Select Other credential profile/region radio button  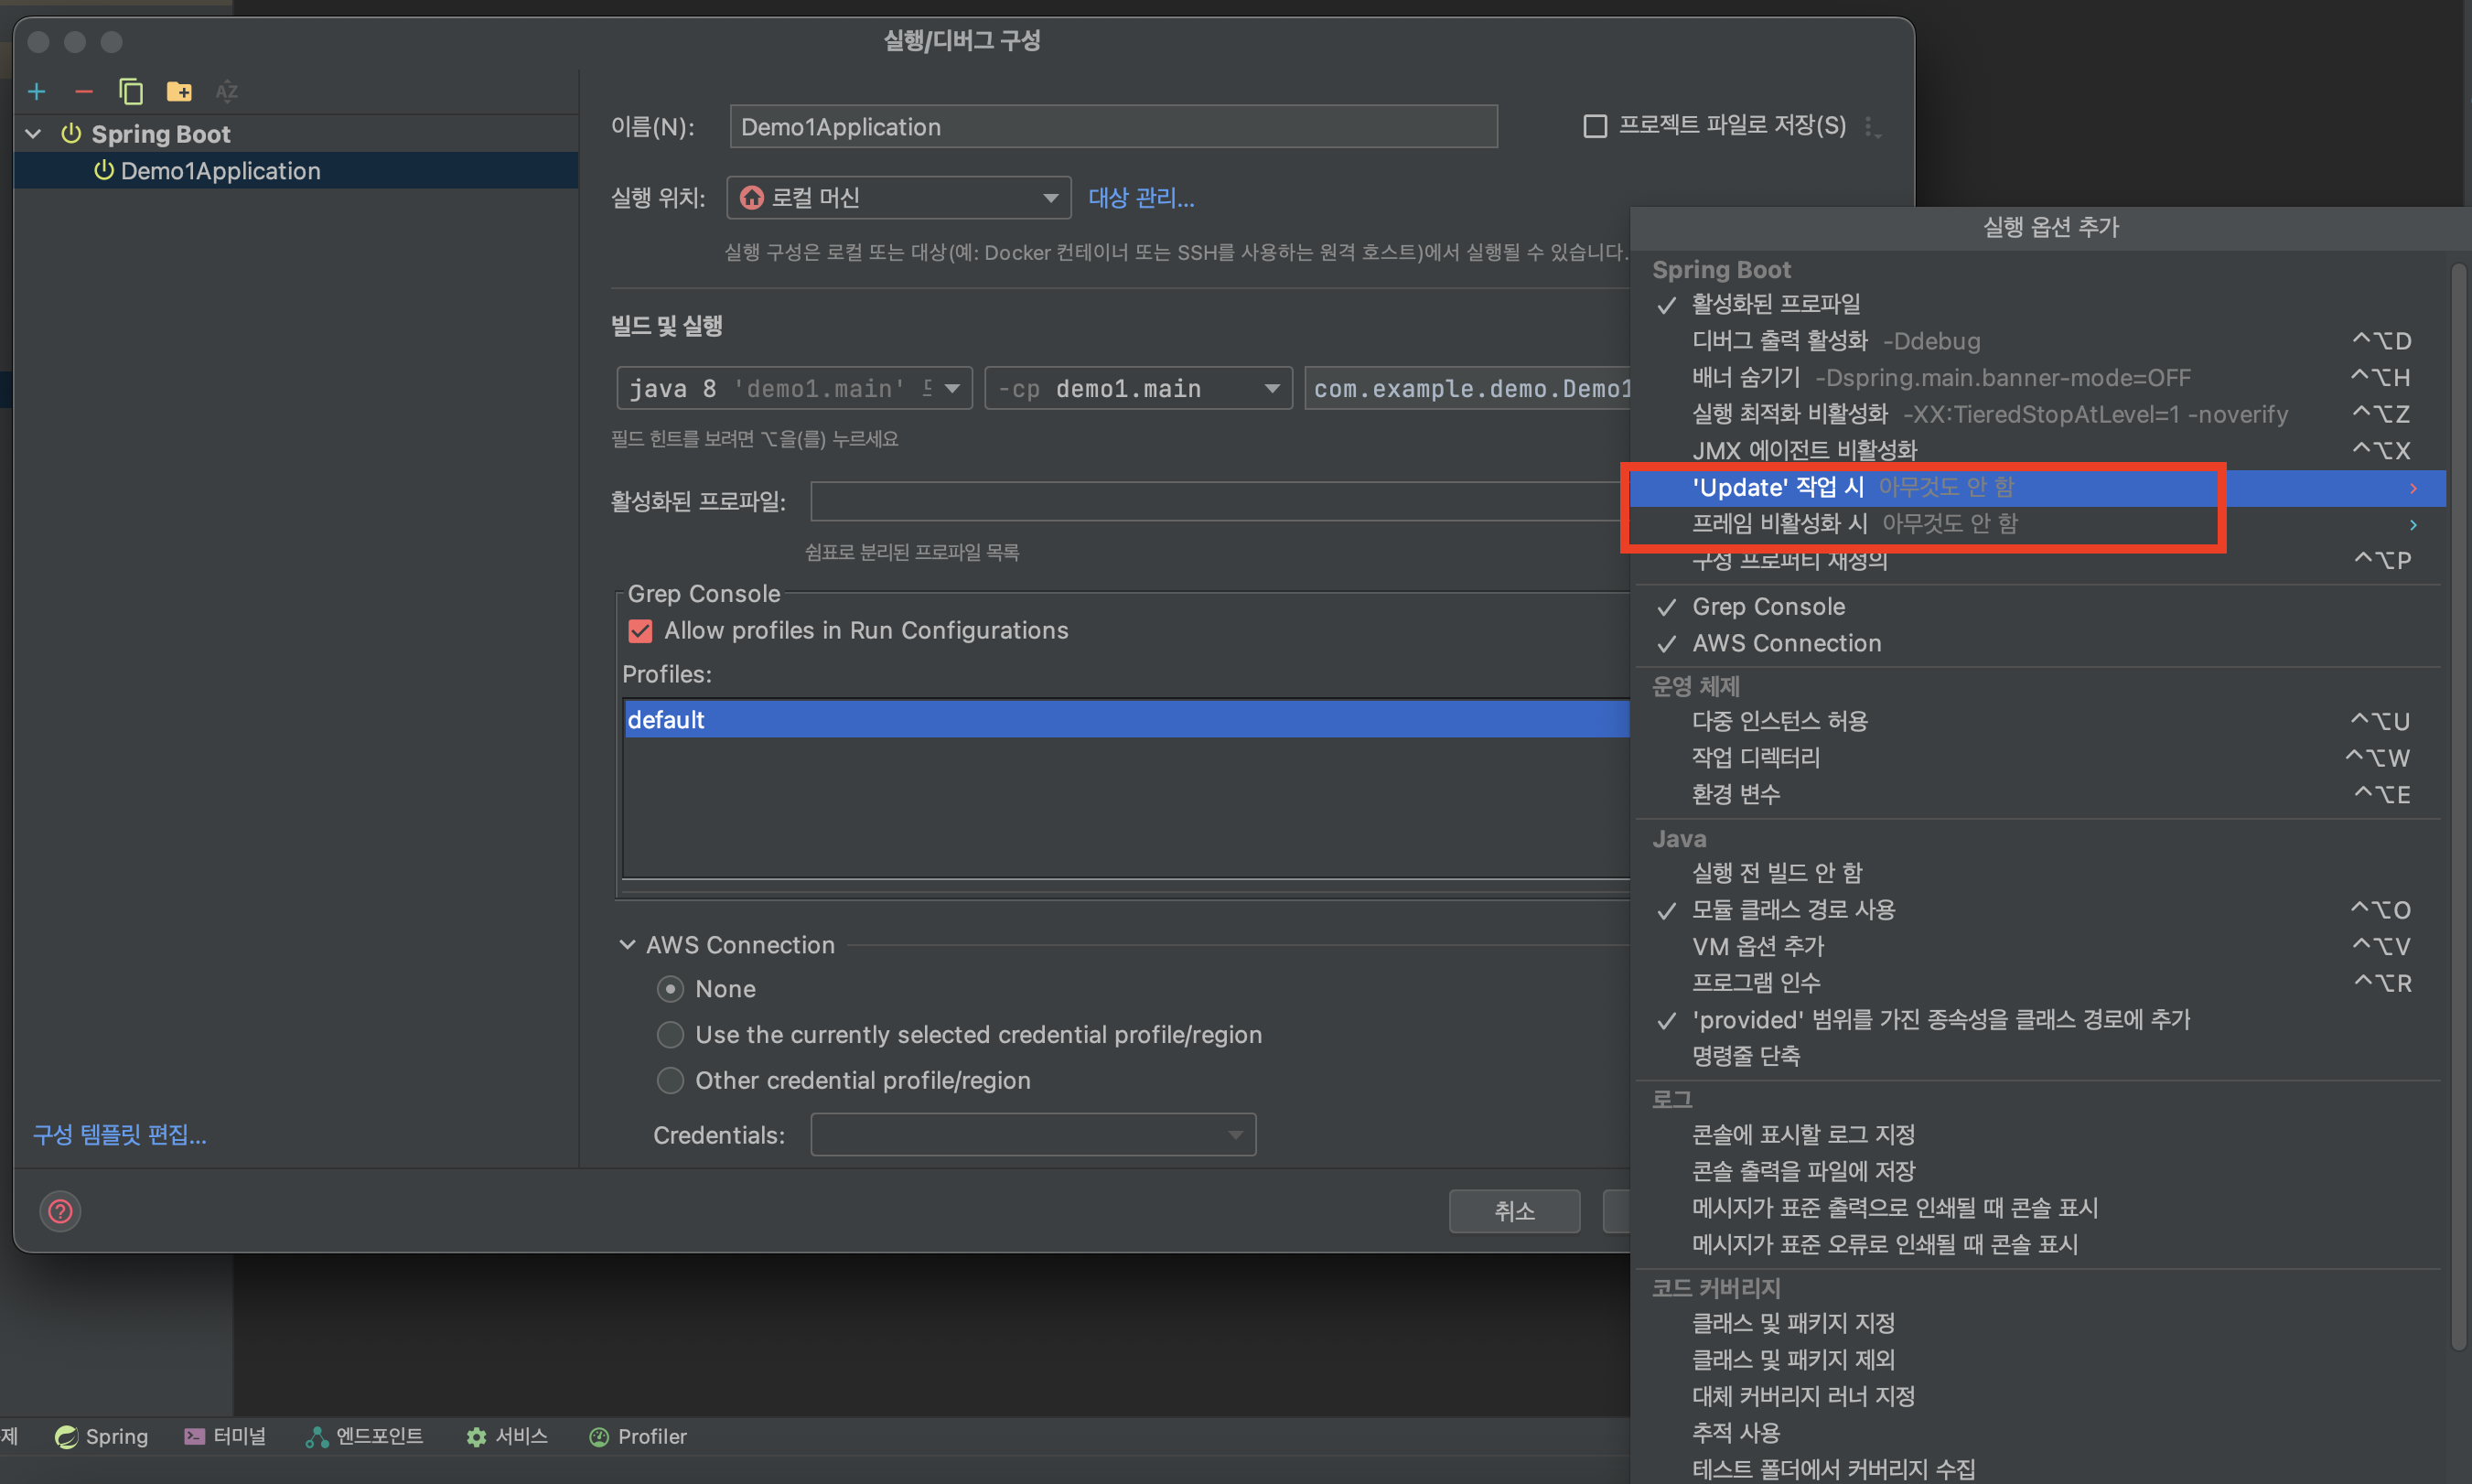[x=670, y=1080]
